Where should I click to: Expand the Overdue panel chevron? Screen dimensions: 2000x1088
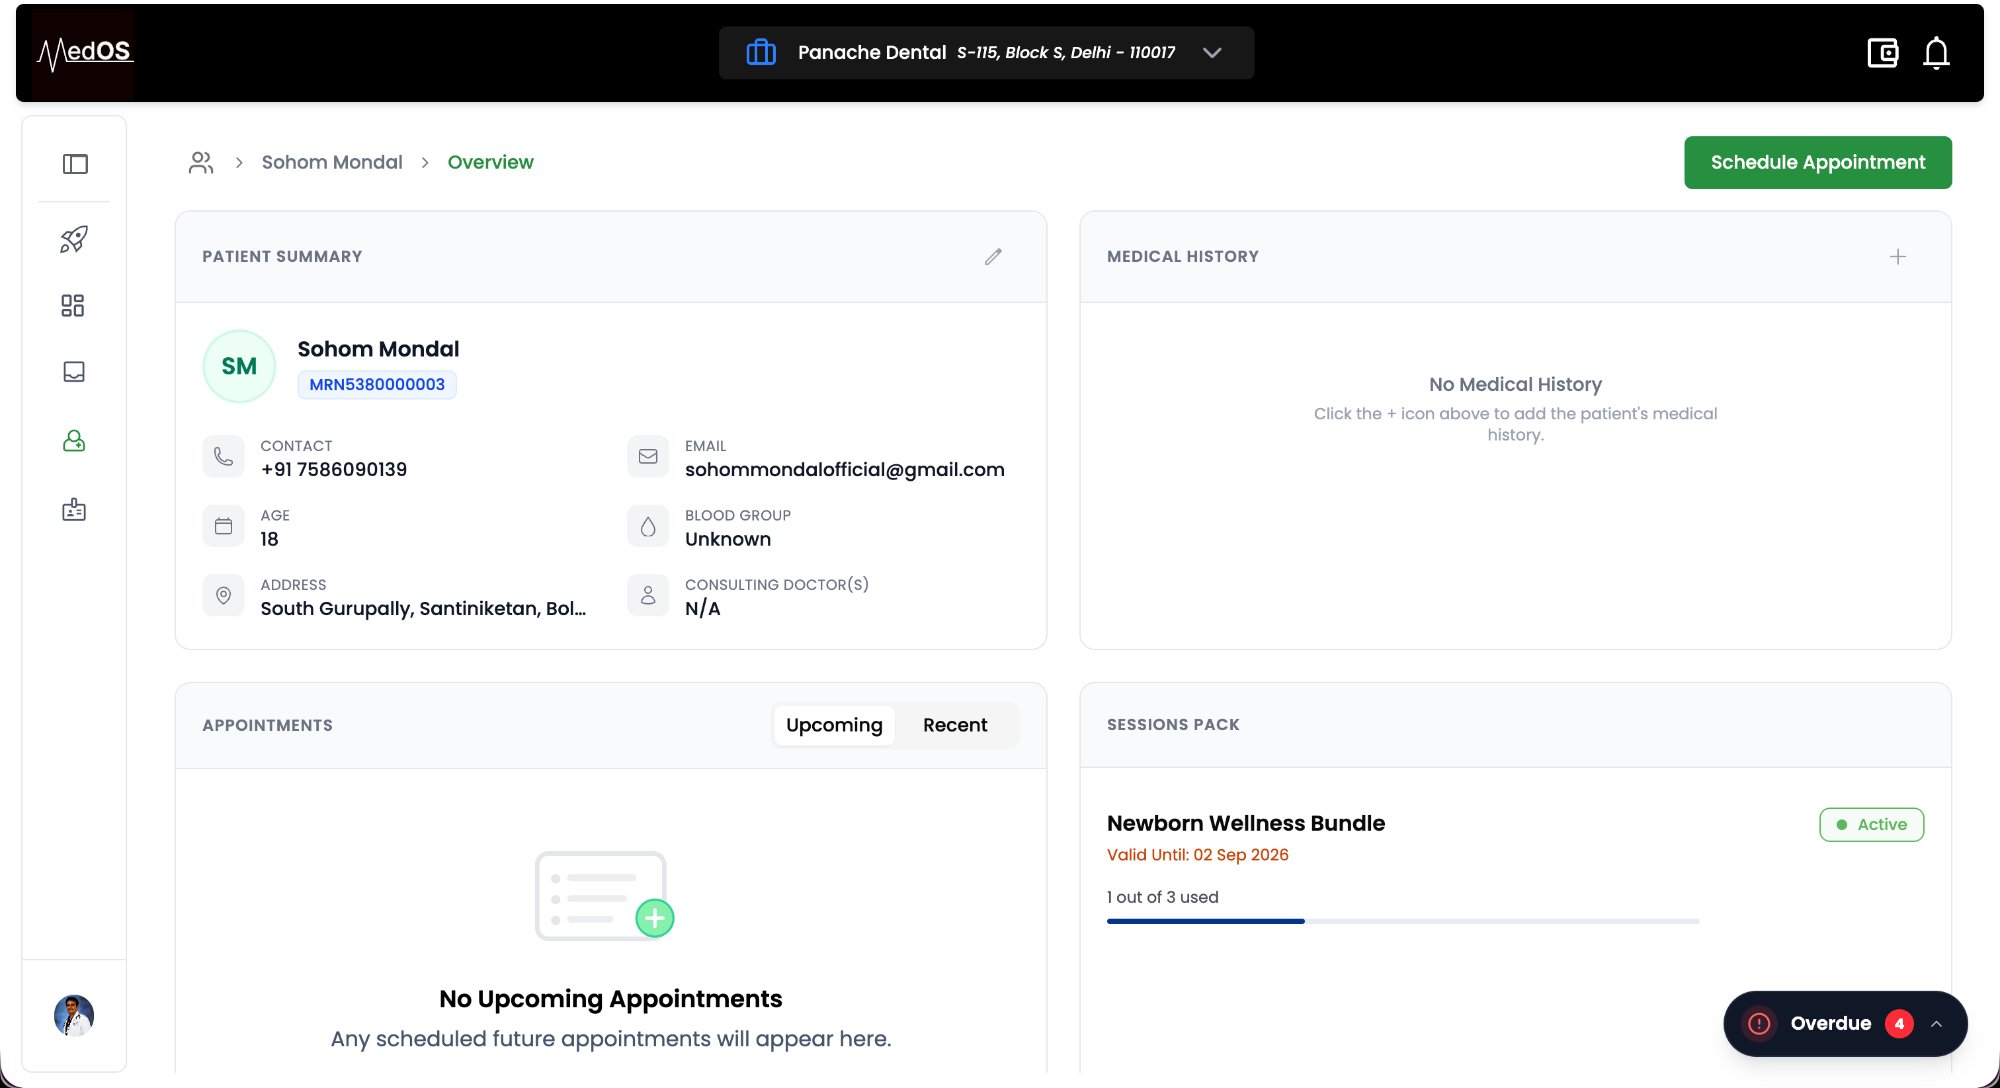click(x=1936, y=1024)
